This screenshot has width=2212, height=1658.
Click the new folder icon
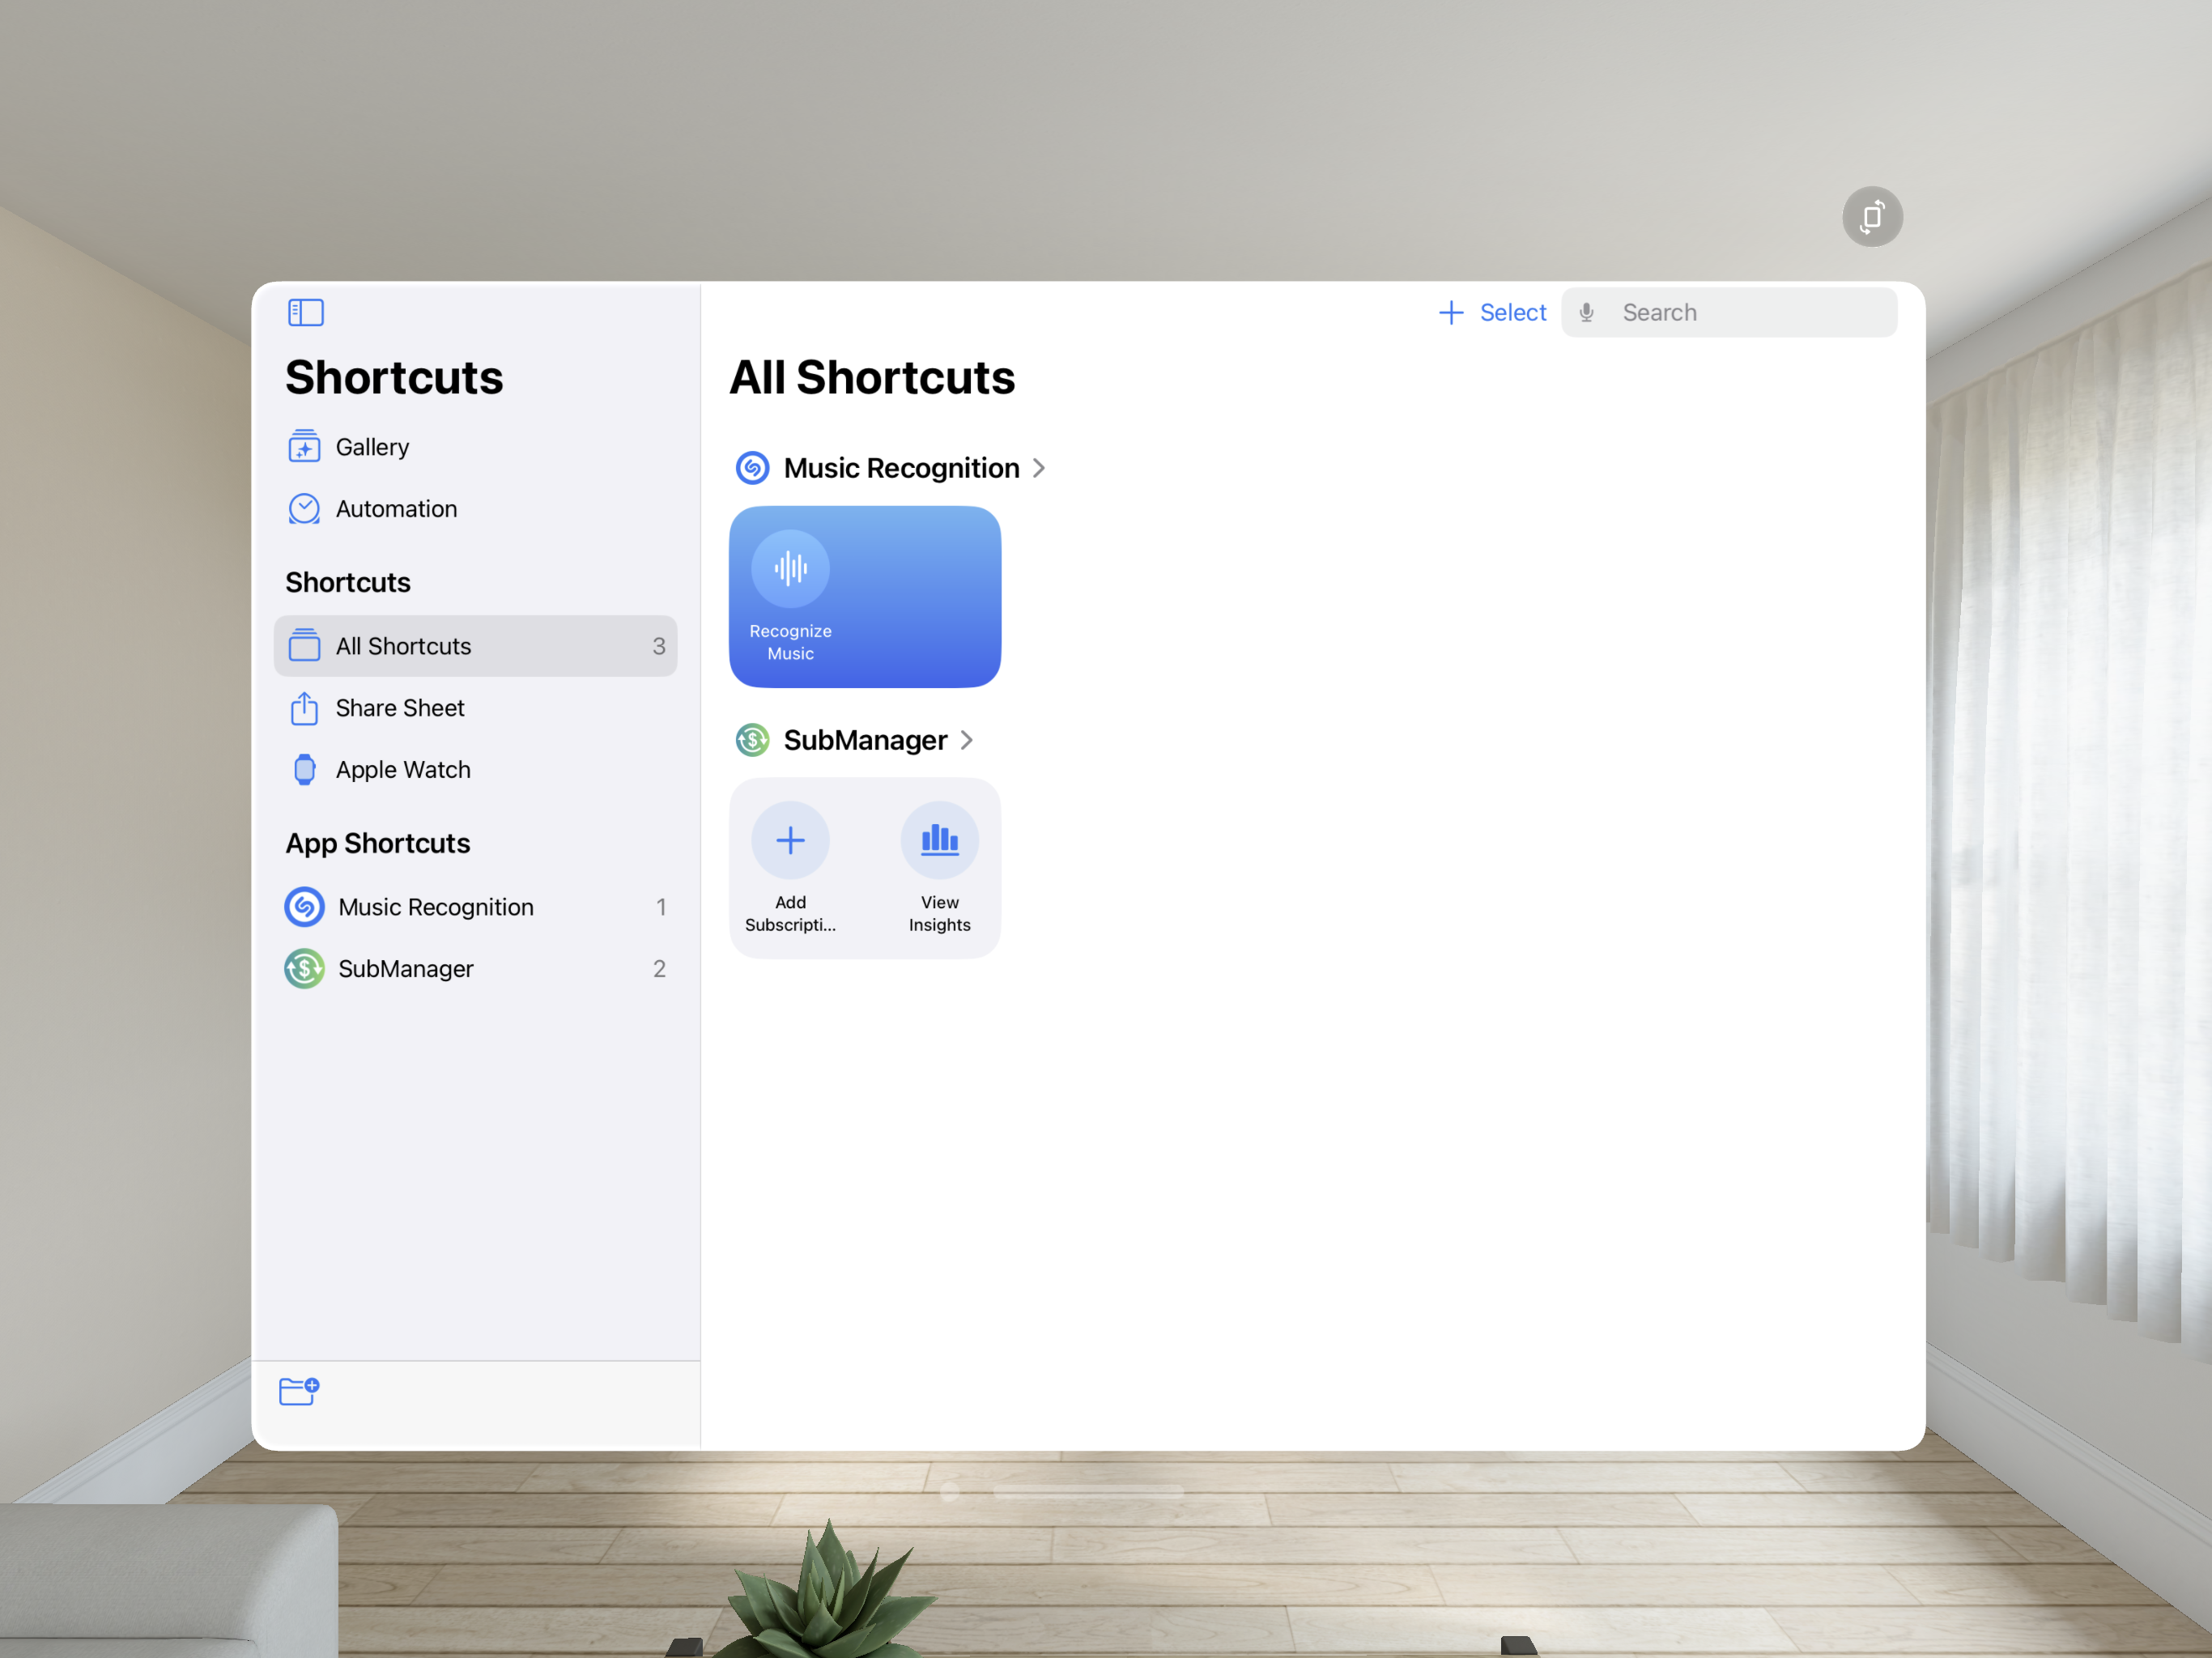click(299, 1391)
